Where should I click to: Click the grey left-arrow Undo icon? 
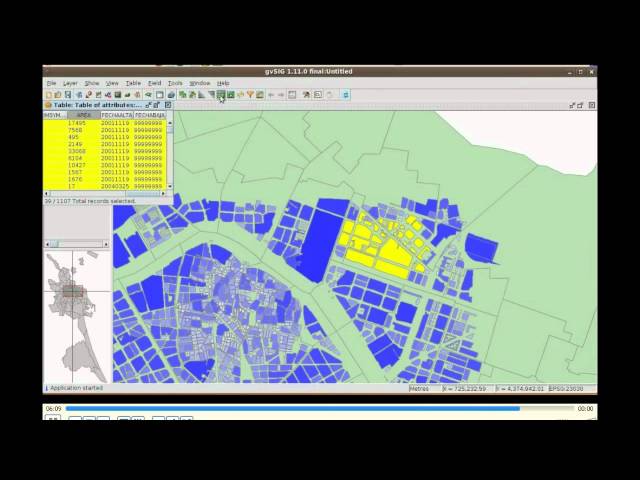click(271, 95)
